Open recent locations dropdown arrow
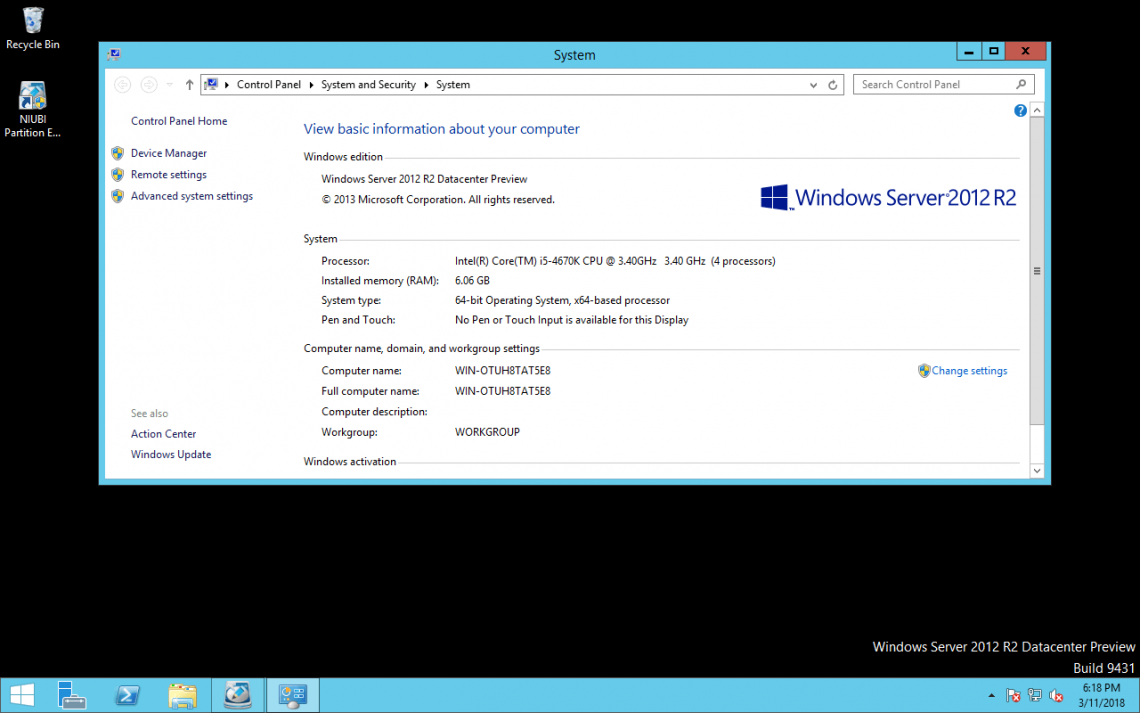This screenshot has height=713, width=1140. click(x=169, y=85)
